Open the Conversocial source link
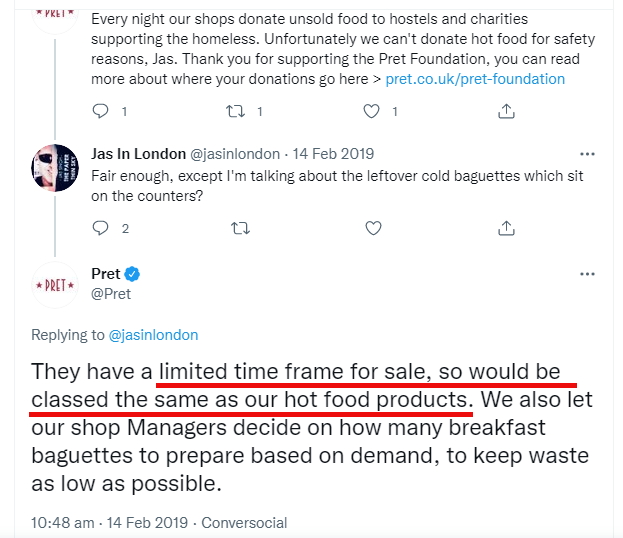The image size is (623, 538). tap(244, 522)
